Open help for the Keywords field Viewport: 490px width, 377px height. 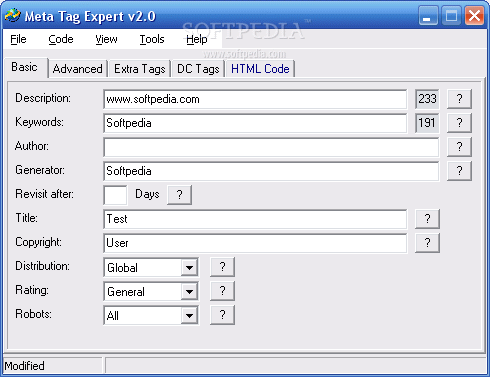point(459,123)
